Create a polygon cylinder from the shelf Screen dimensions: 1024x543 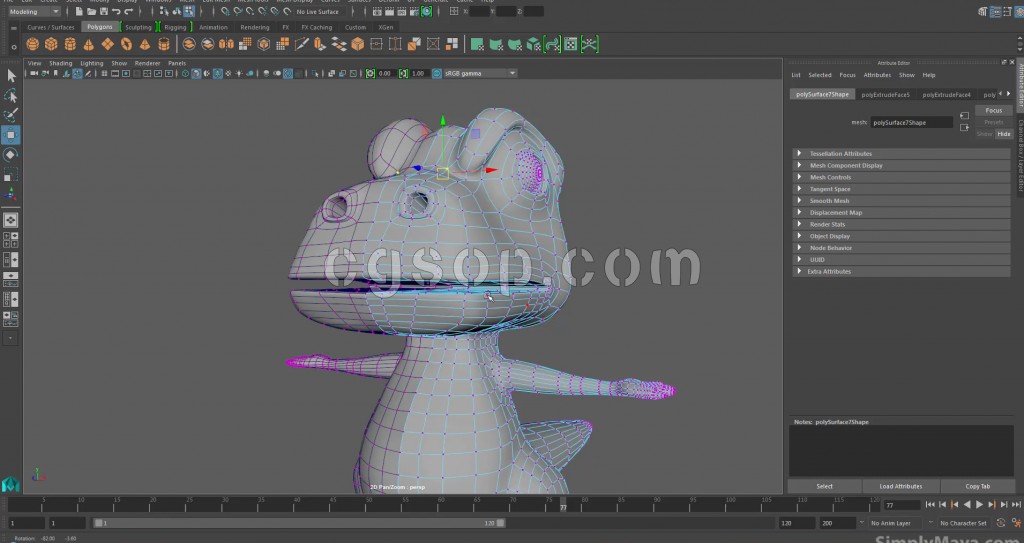(70, 44)
